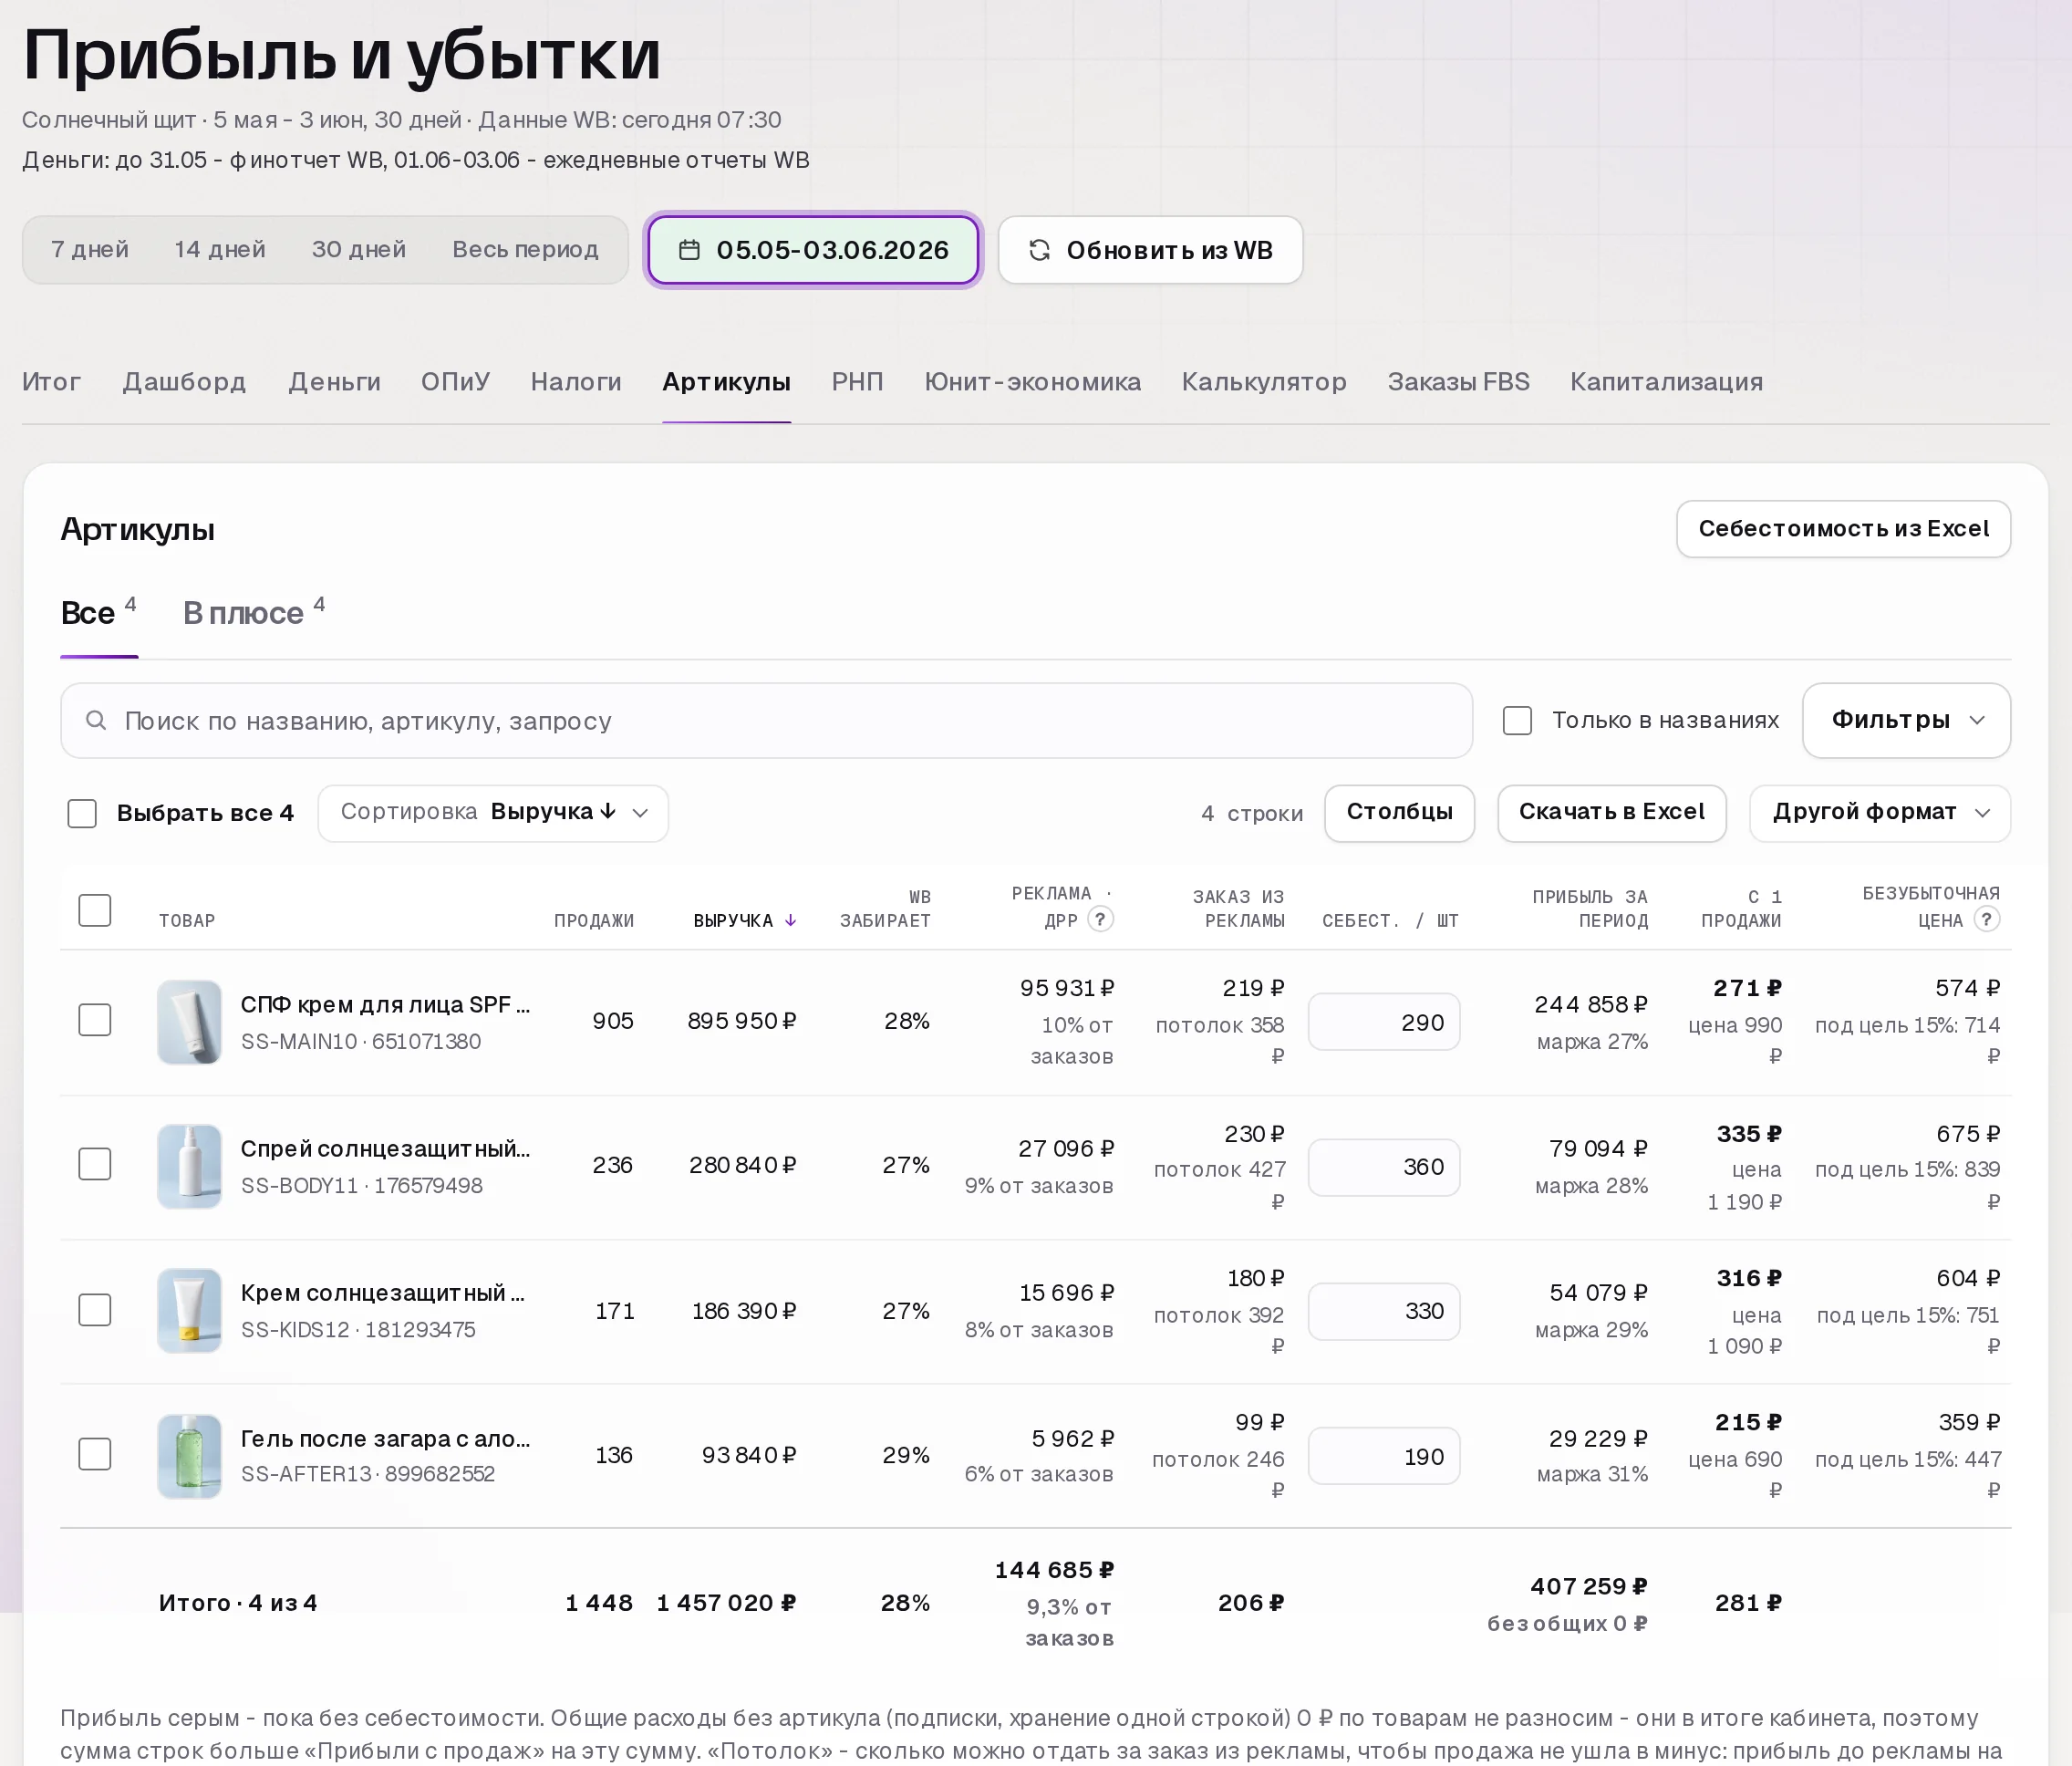Select the SS-BODY11 row checkbox
Screen dimensions: 2072x1766
click(95, 1164)
